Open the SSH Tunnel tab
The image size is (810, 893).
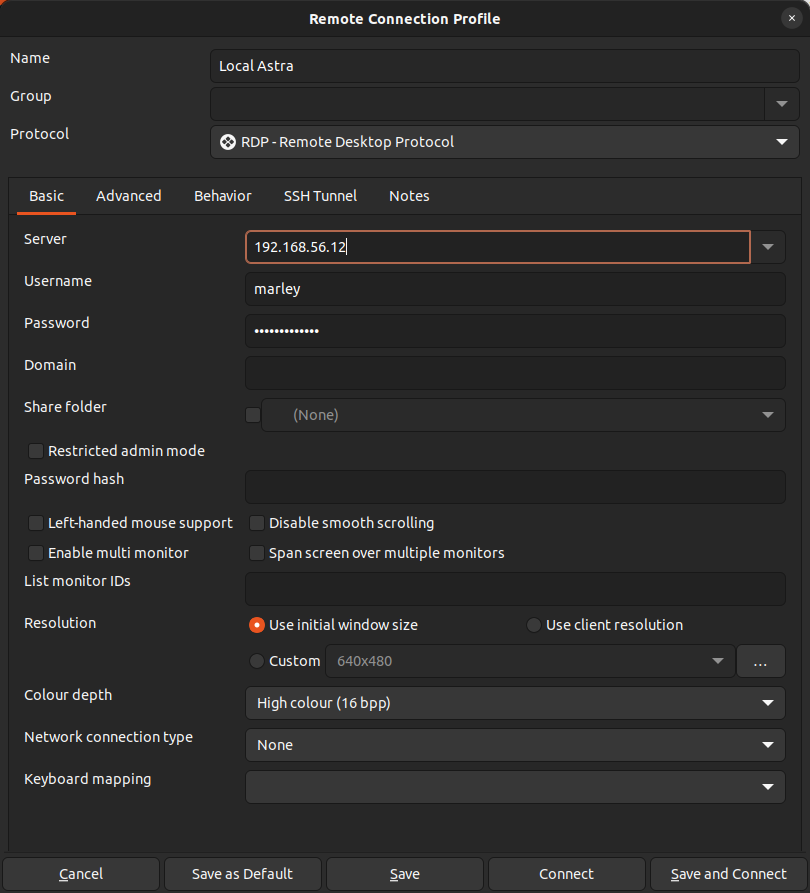(320, 196)
